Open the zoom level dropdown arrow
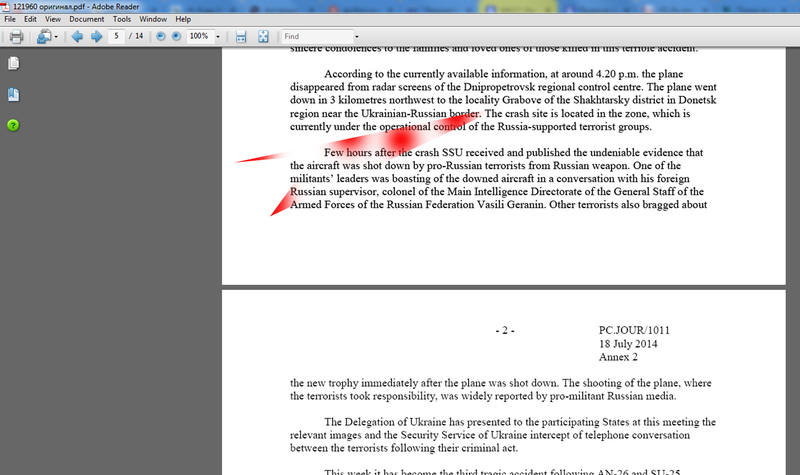This screenshot has width=800, height=475. tap(218, 37)
